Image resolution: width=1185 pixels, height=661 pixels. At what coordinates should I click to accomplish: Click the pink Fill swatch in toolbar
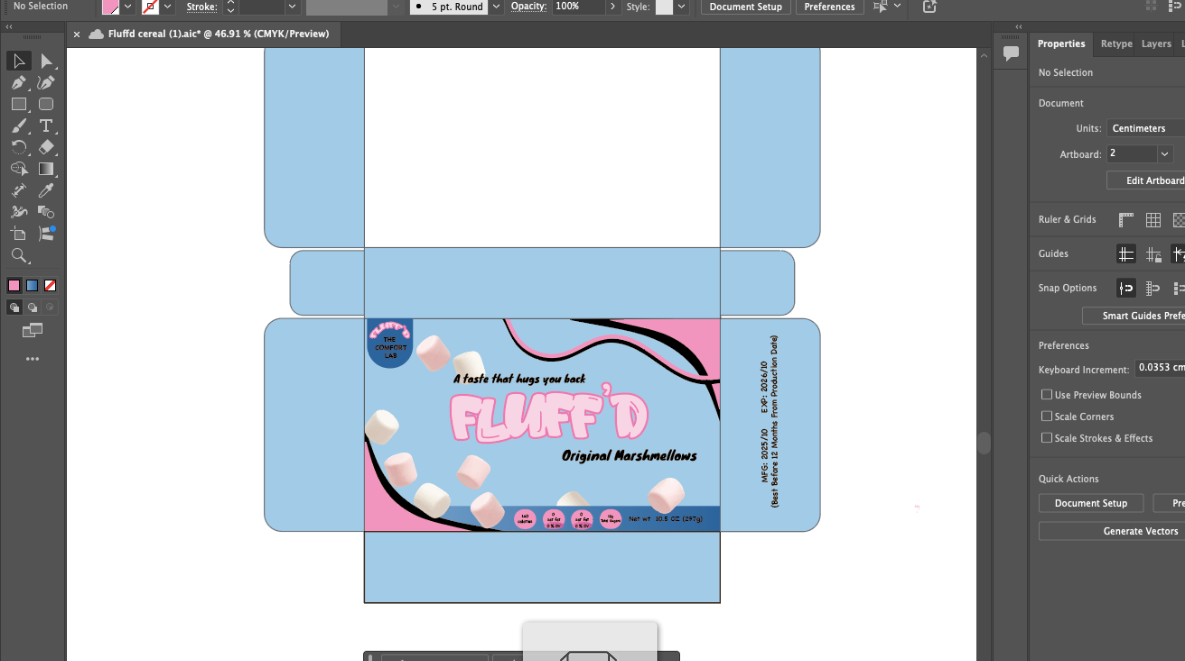(14, 286)
